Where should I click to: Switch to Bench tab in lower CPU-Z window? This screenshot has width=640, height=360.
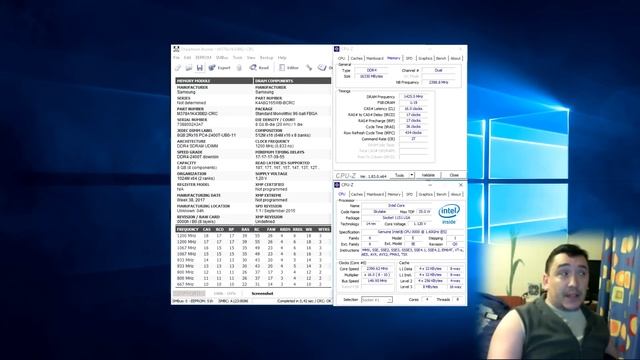pyautogui.click(x=441, y=194)
